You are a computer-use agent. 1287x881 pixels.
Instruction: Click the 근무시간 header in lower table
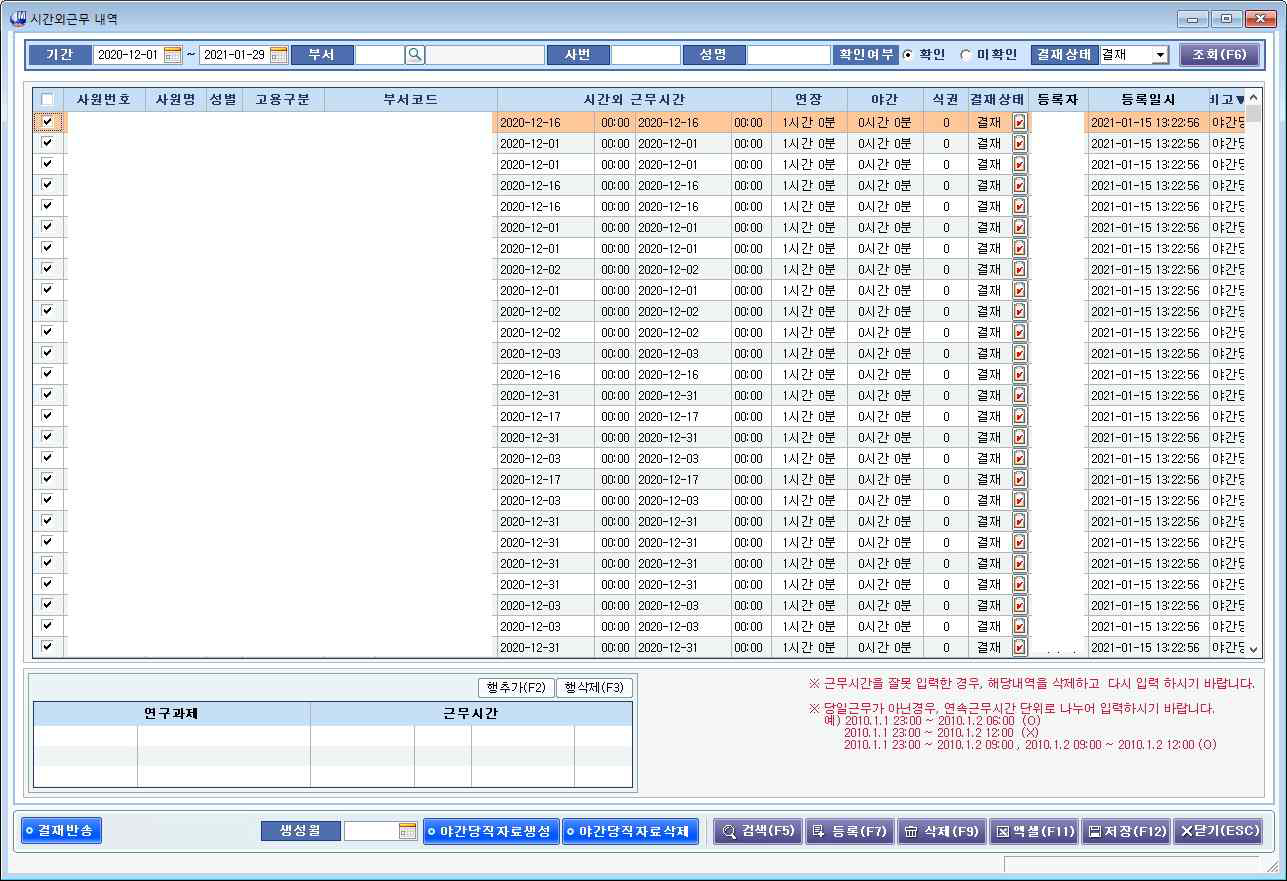[471, 713]
